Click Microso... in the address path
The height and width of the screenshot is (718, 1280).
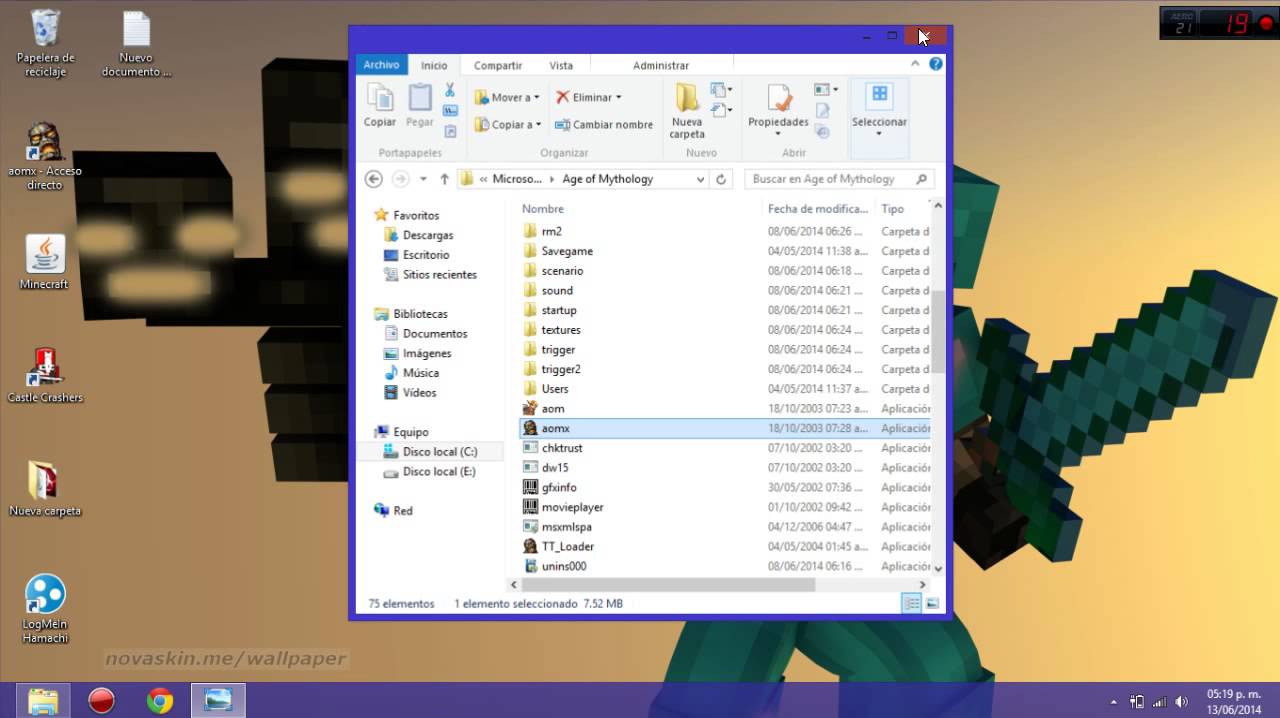[517, 179]
